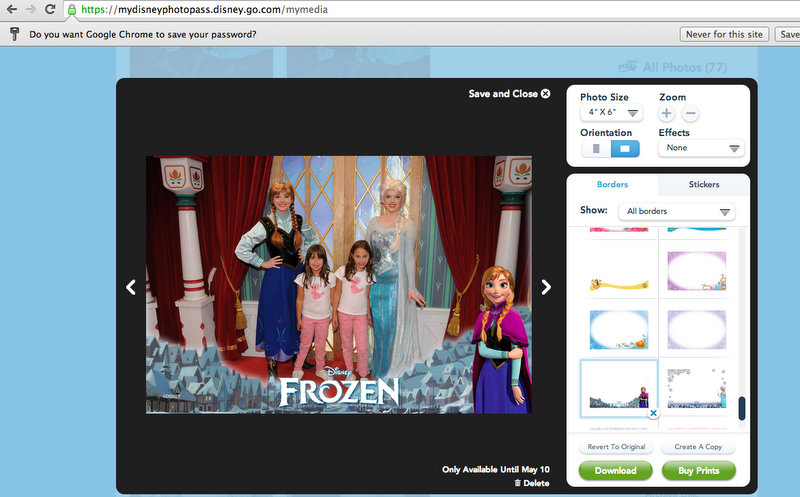Remove selected border with blue X icon

click(x=653, y=413)
